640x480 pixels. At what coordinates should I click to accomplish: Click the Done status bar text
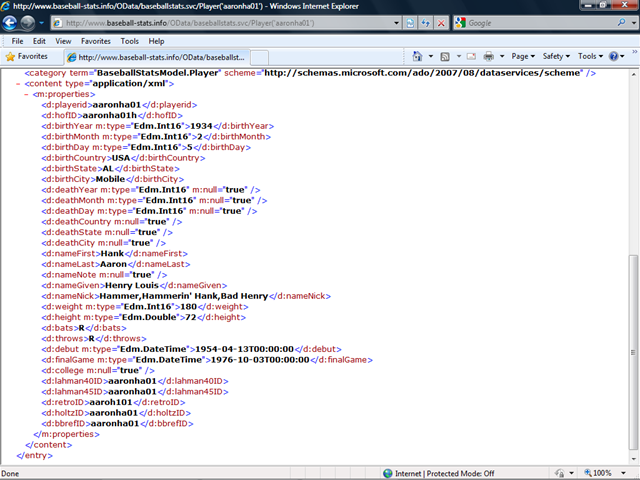(x=10, y=473)
